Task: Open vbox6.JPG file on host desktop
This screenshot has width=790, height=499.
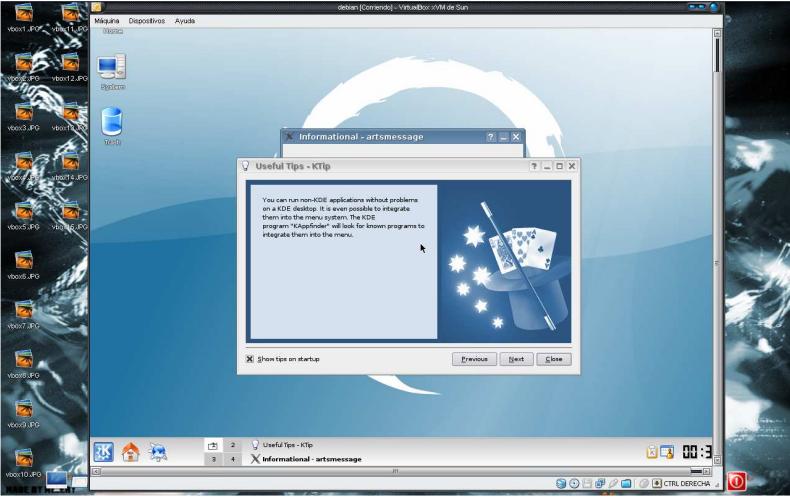Action: (x=23, y=262)
